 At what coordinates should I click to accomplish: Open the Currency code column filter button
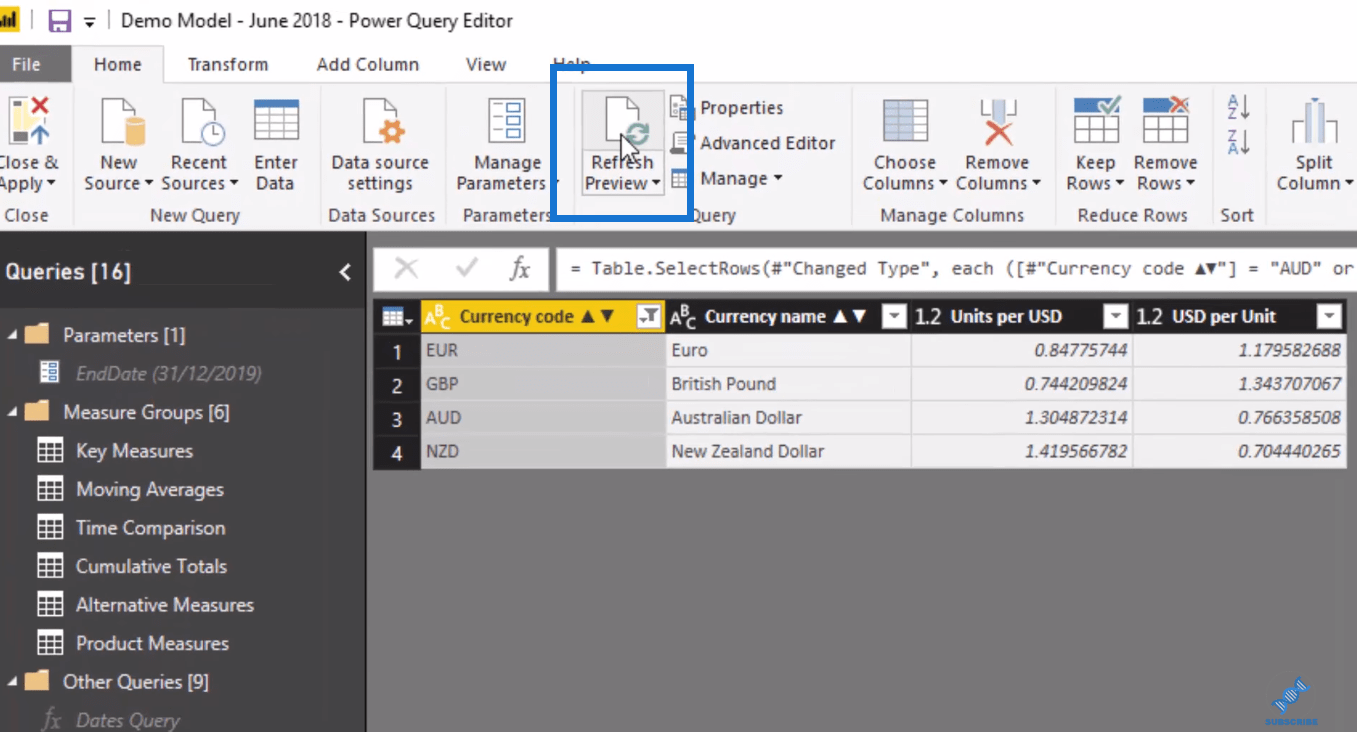[649, 317]
